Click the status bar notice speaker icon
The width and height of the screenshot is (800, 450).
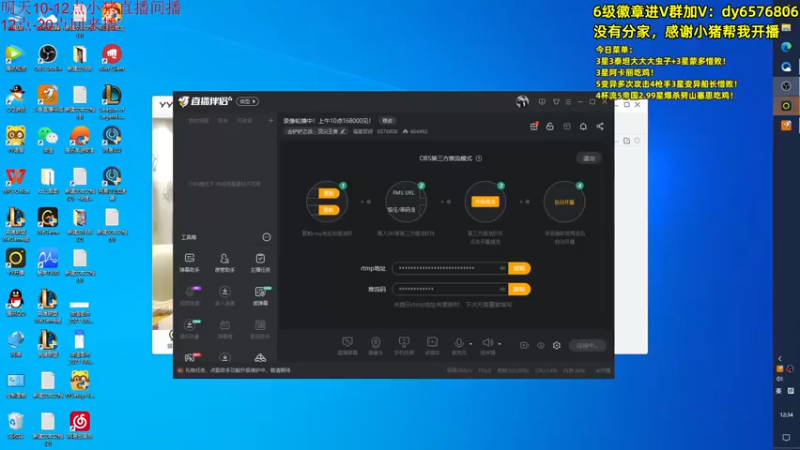point(180,370)
